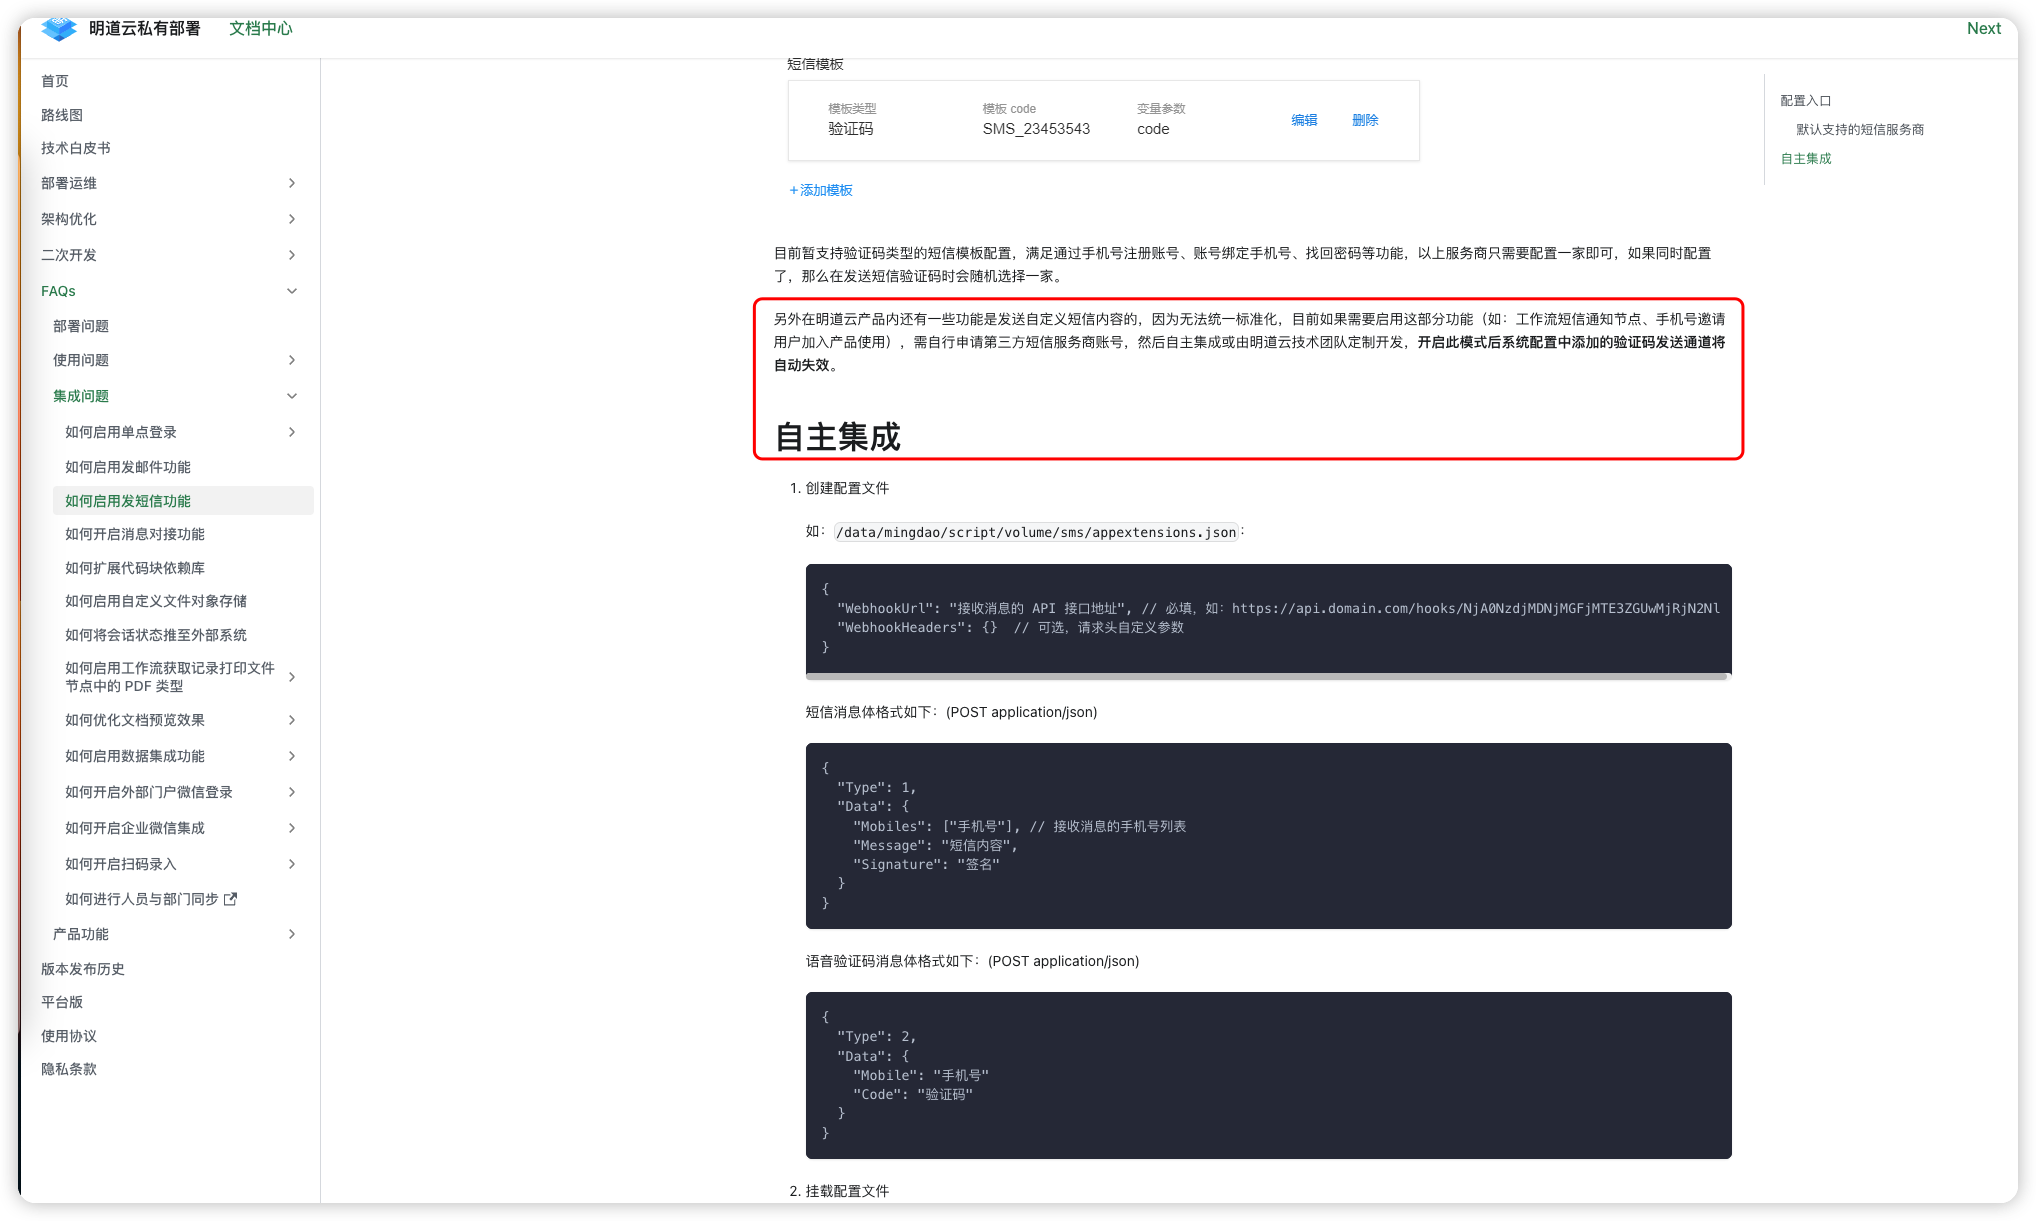Open 如何启用发邮件功能 page
The width and height of the screenshot is (2036, 1221).
coord(128,467)
